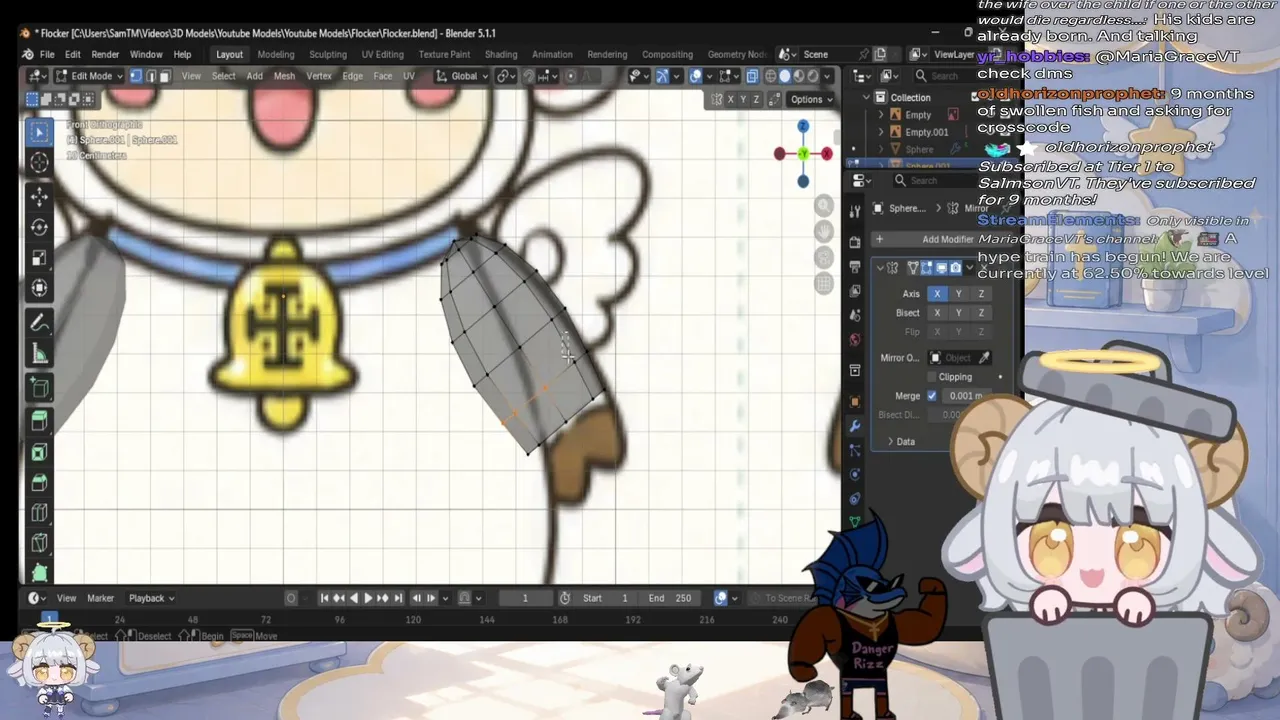Activate the Loop Cut tool
Viewport: 1280px width, 720px height.
point(40,513)
